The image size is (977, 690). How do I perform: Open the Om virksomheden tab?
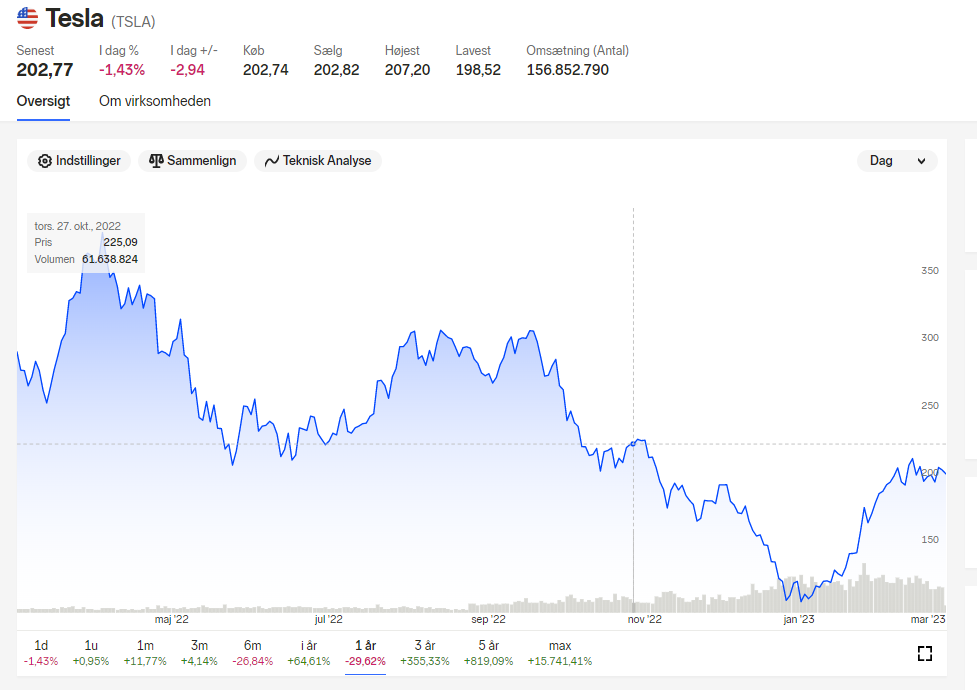pos(155,101)
